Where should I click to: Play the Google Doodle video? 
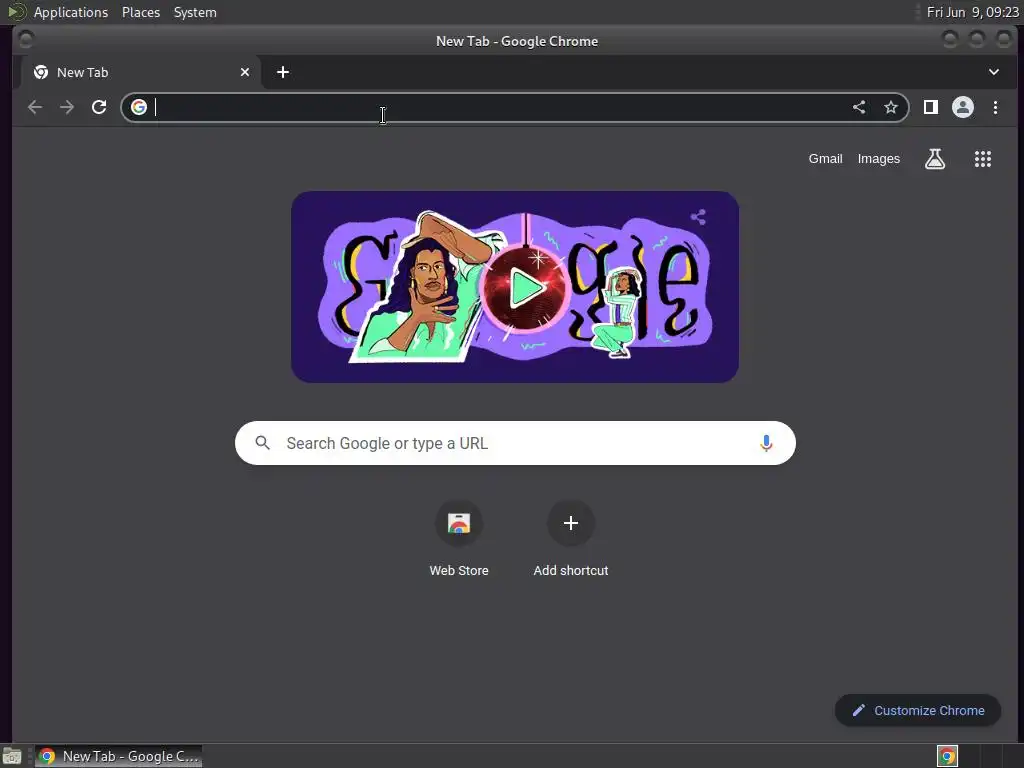click(526, 287)
